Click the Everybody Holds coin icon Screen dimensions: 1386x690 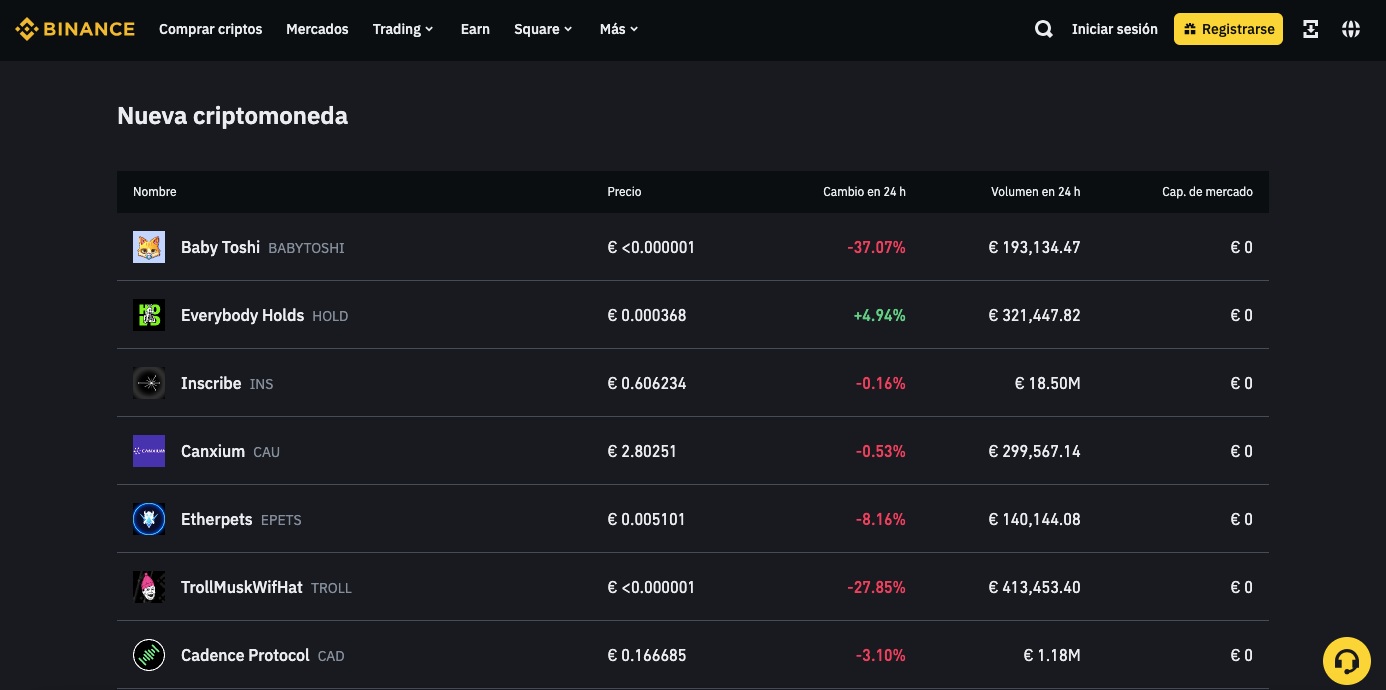tap(149, 315)
